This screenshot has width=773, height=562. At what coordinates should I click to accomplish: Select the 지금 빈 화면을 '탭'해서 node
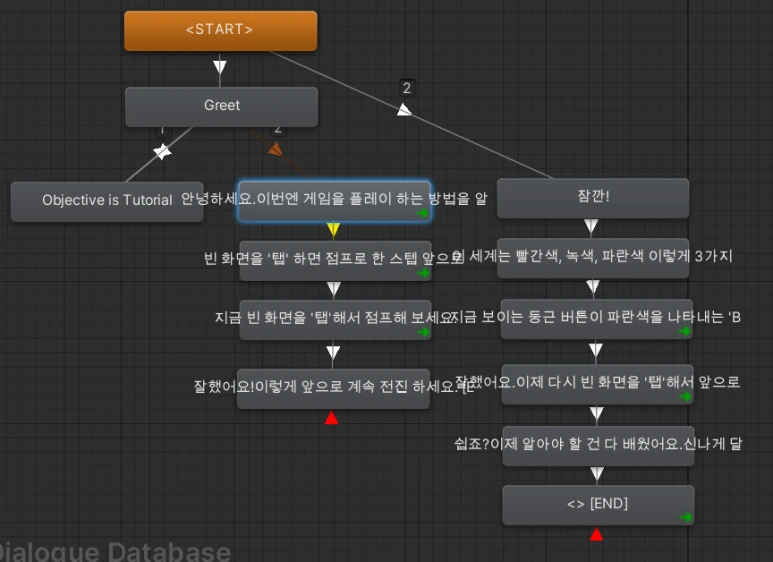335,320
